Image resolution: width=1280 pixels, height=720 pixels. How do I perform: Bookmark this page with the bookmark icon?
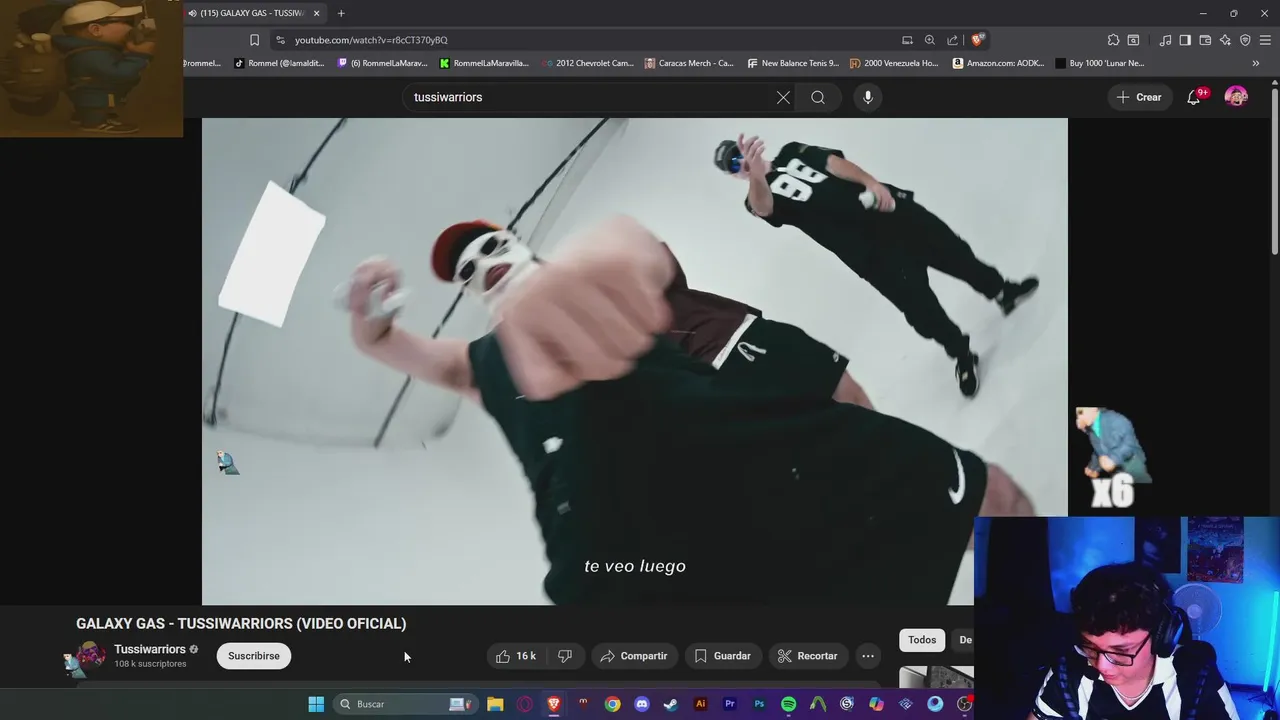tap(254, 40)
